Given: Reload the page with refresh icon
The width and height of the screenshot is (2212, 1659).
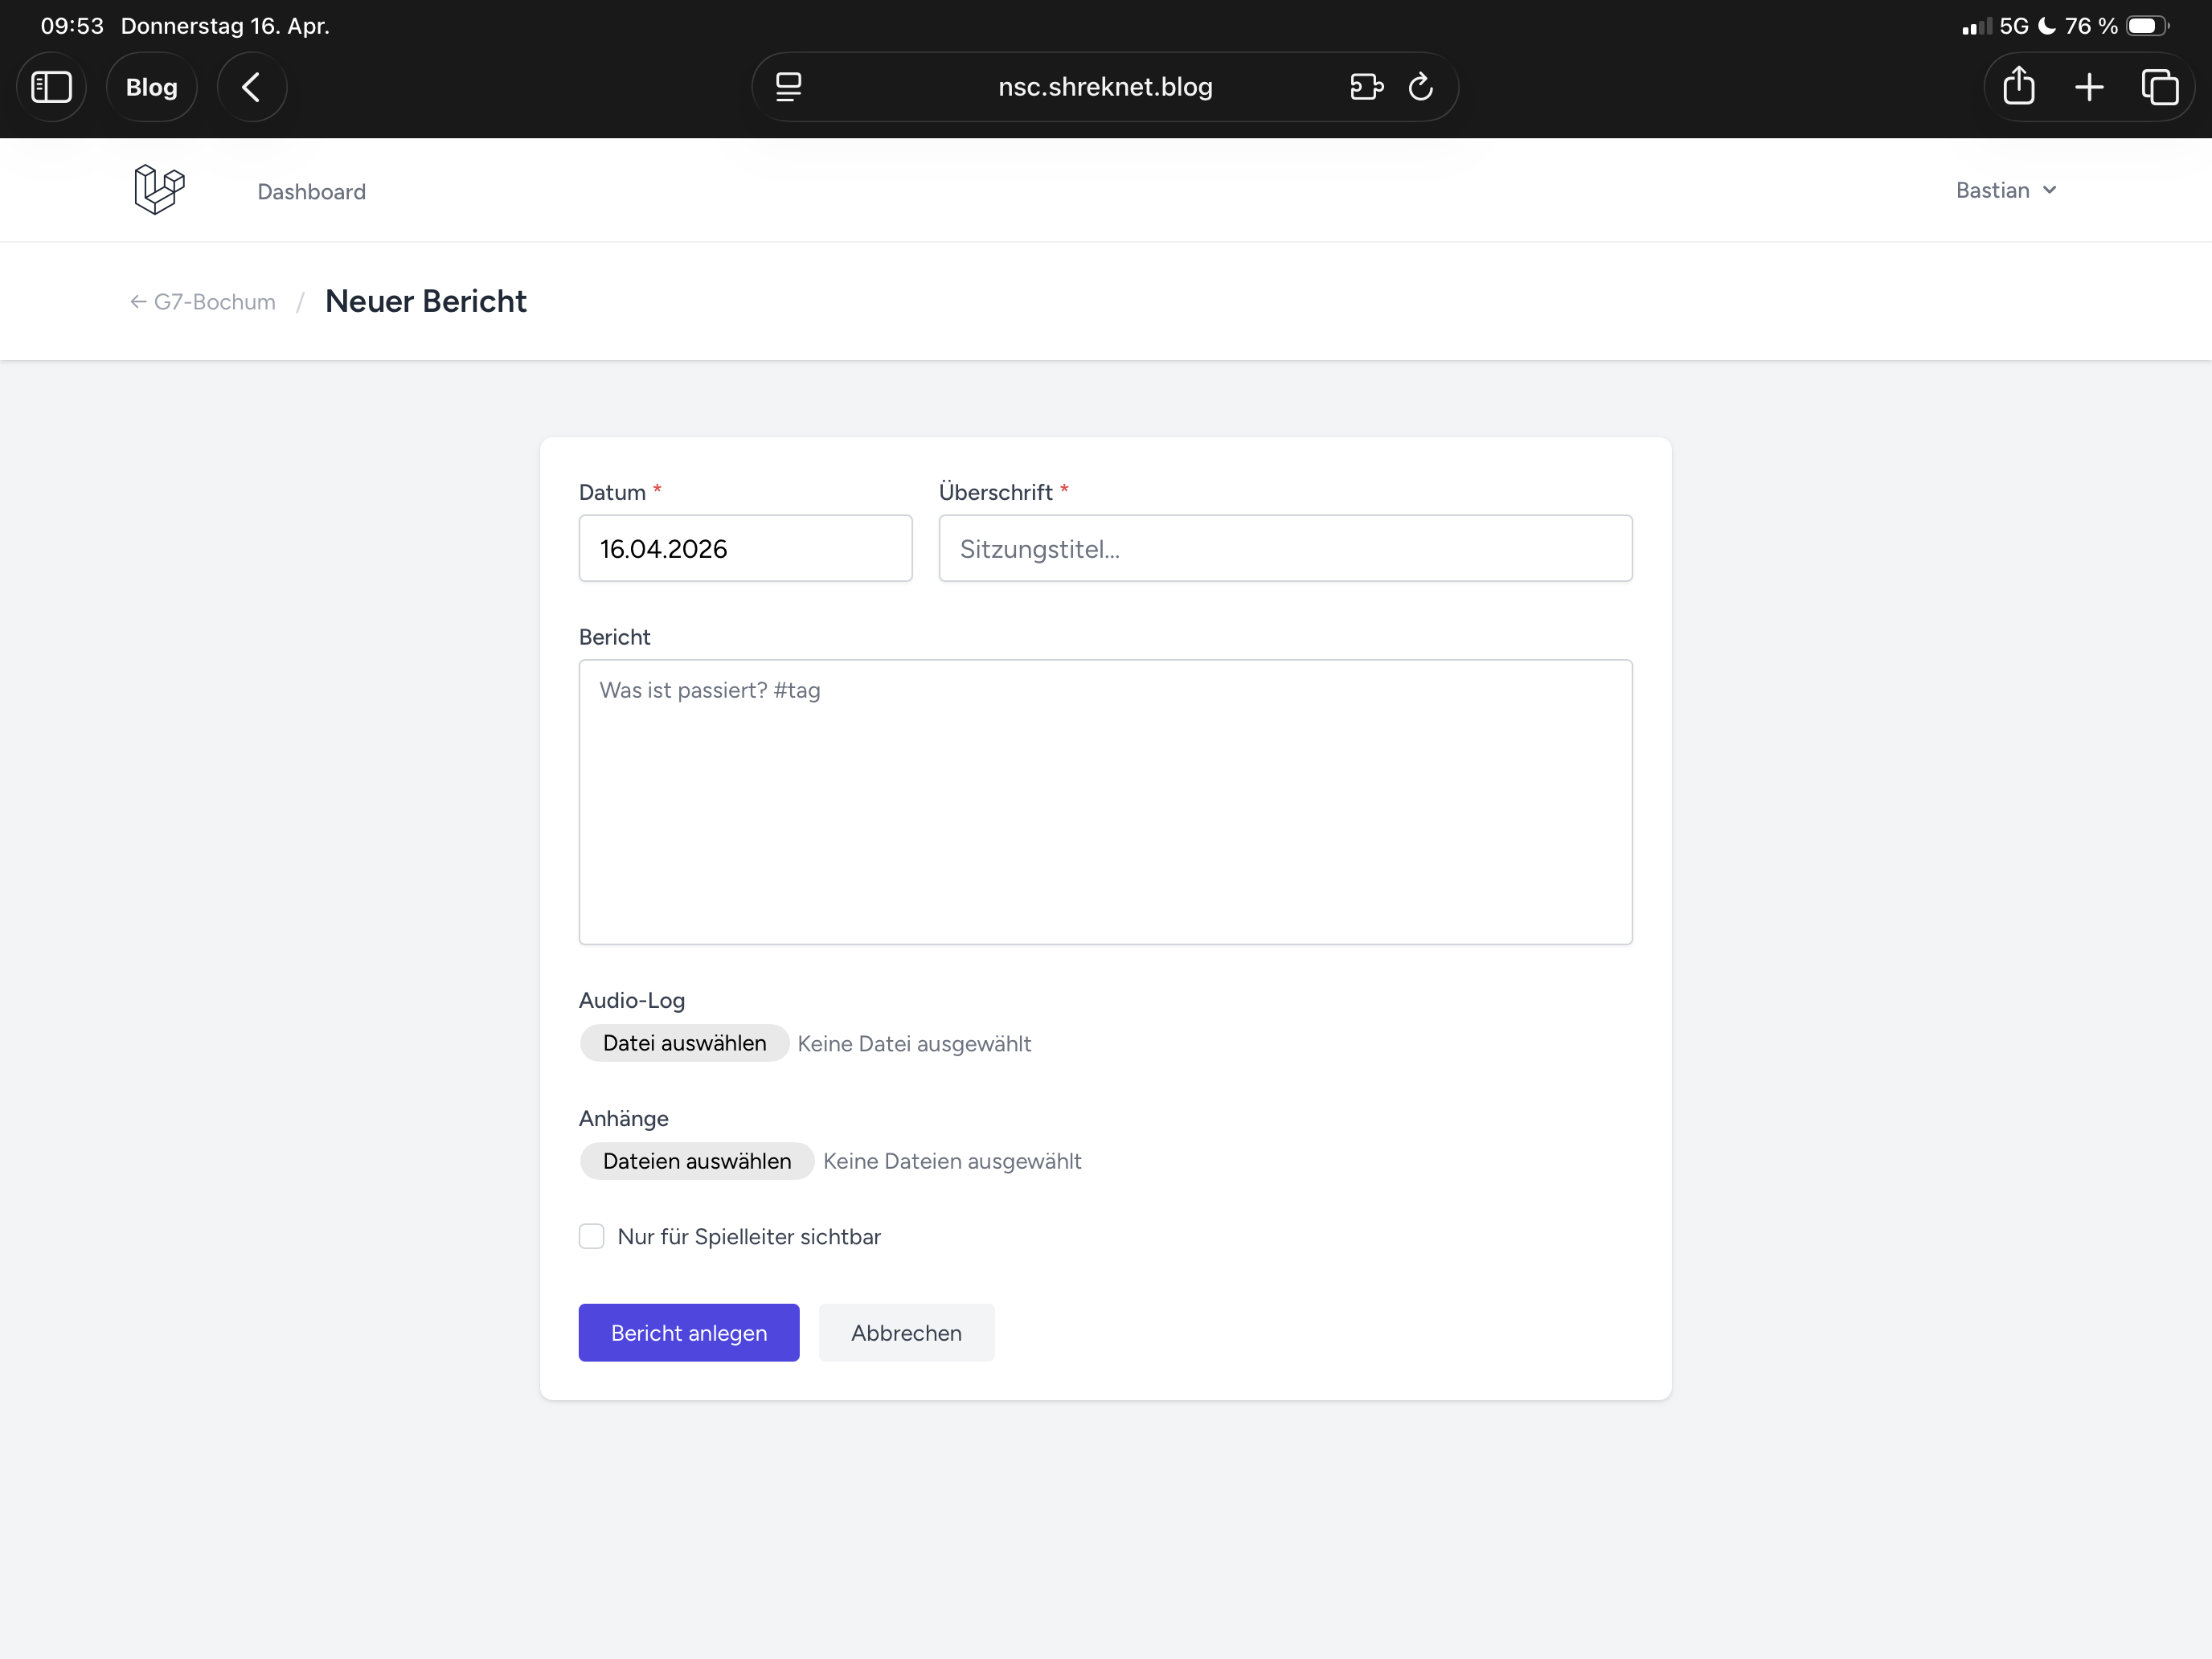Looking at the screenshot, I should pyautogui.click(x=1420, y=87).
